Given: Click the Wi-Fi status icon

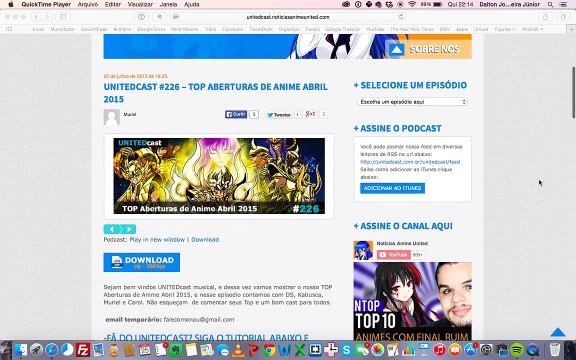Looking at the screenshot, I should coord(412,4).
